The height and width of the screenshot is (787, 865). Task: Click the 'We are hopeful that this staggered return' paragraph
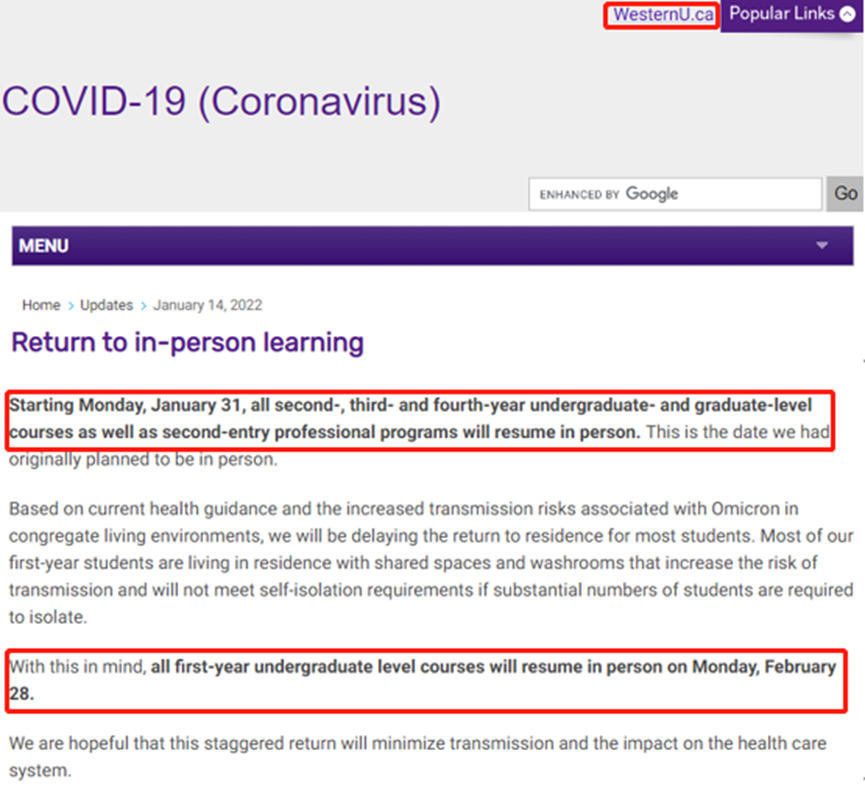pyautogui.click(x=418, y=757)
